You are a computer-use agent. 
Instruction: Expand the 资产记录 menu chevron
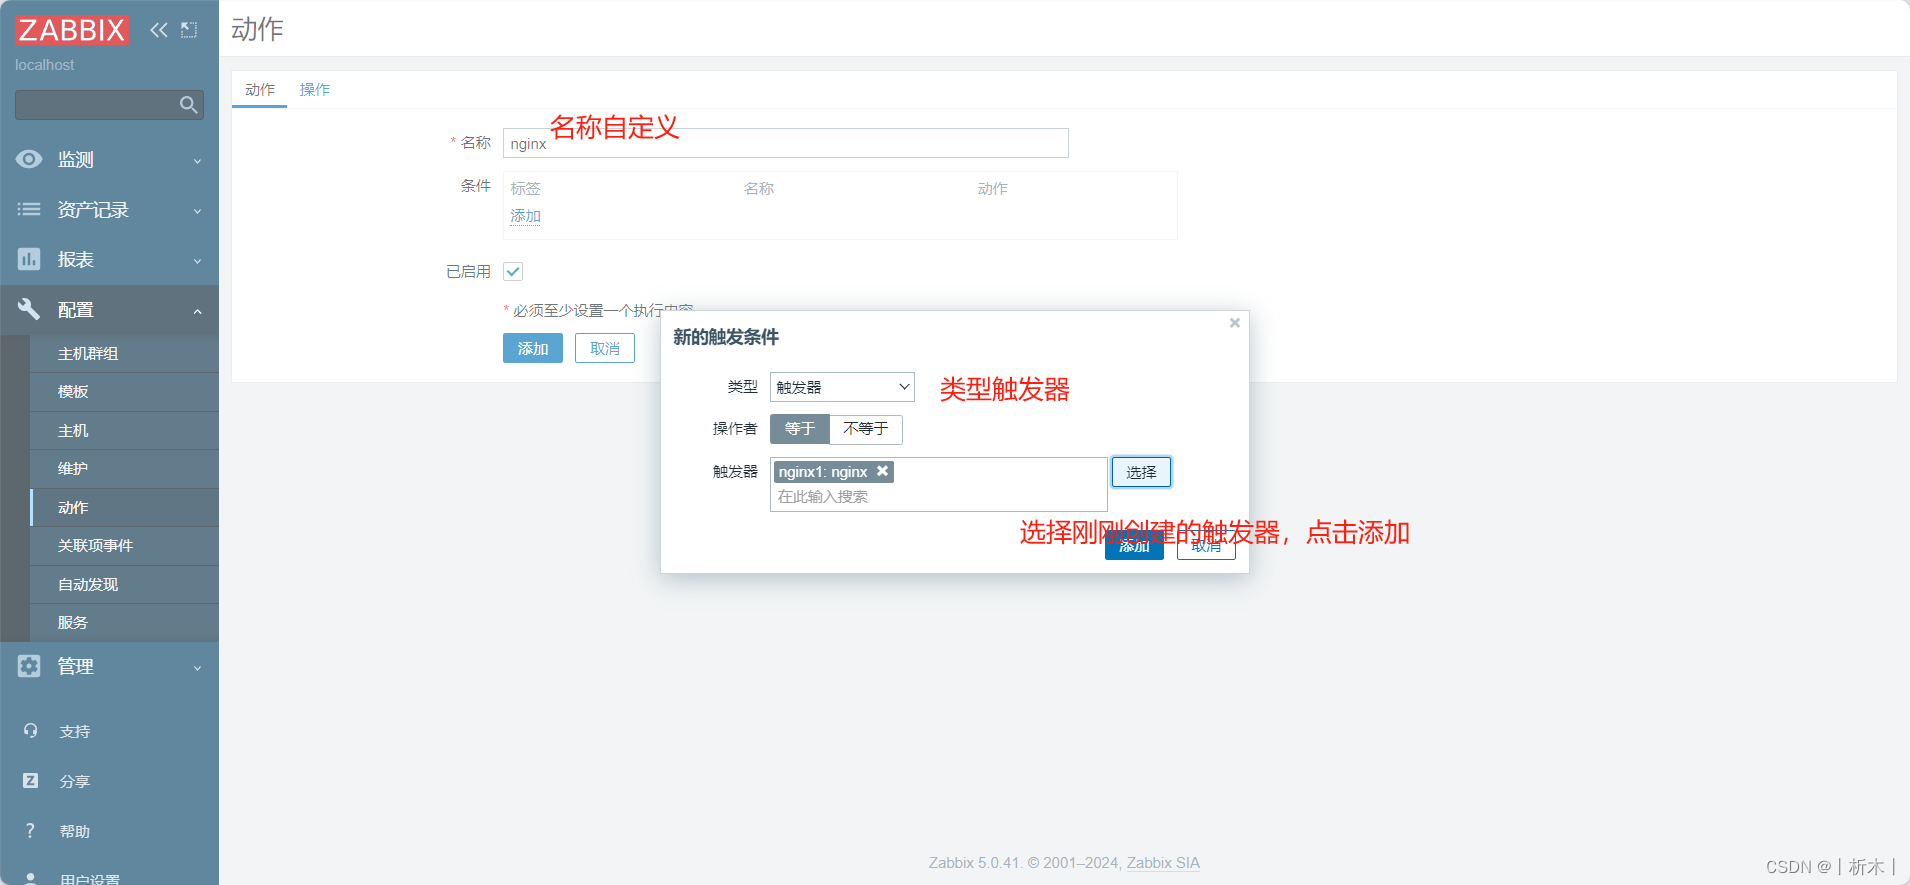(197, 211)
